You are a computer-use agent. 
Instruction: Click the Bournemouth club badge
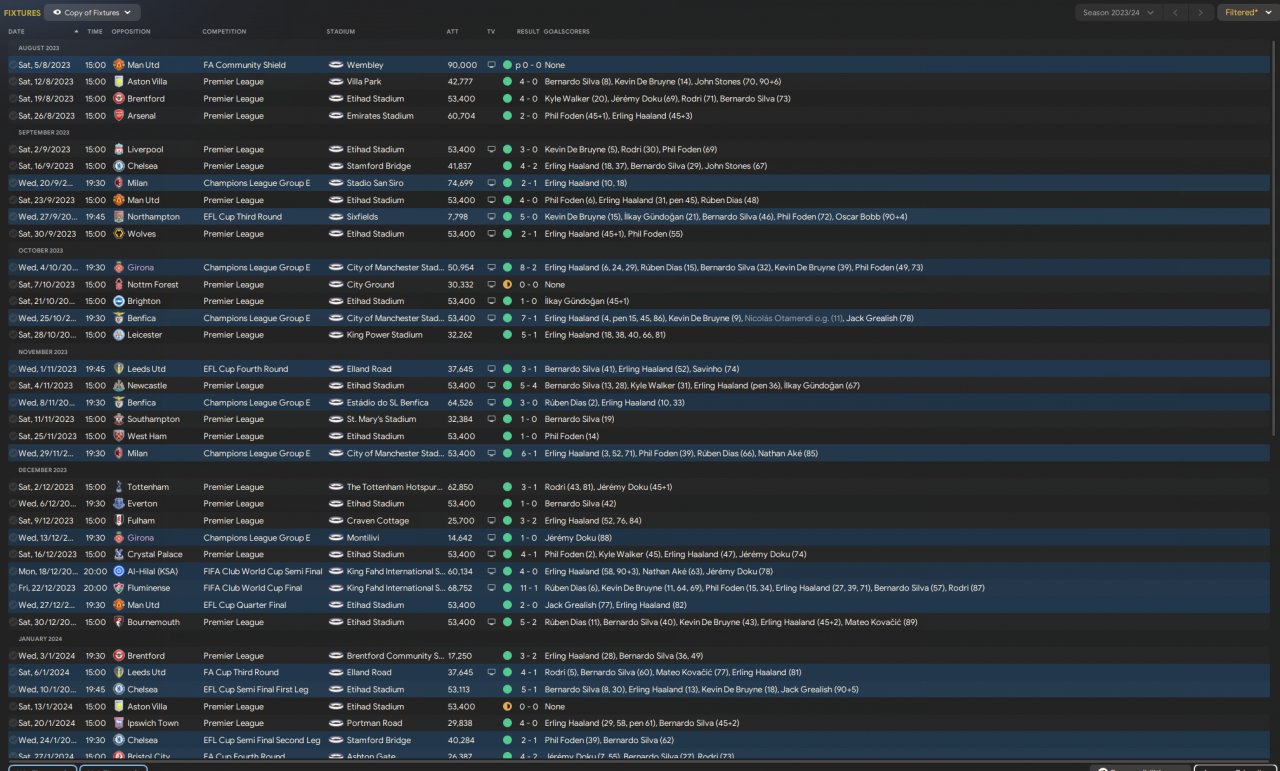pos(118,622)
